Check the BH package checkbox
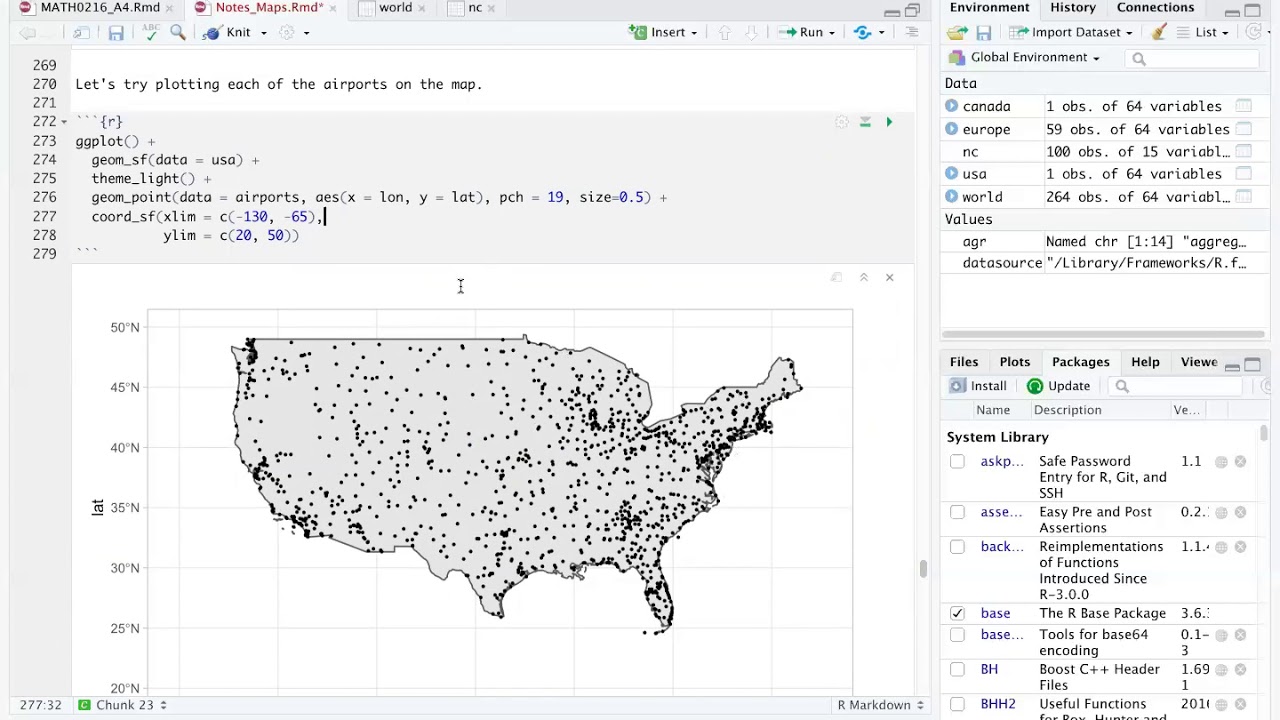 tap(957, 670)
